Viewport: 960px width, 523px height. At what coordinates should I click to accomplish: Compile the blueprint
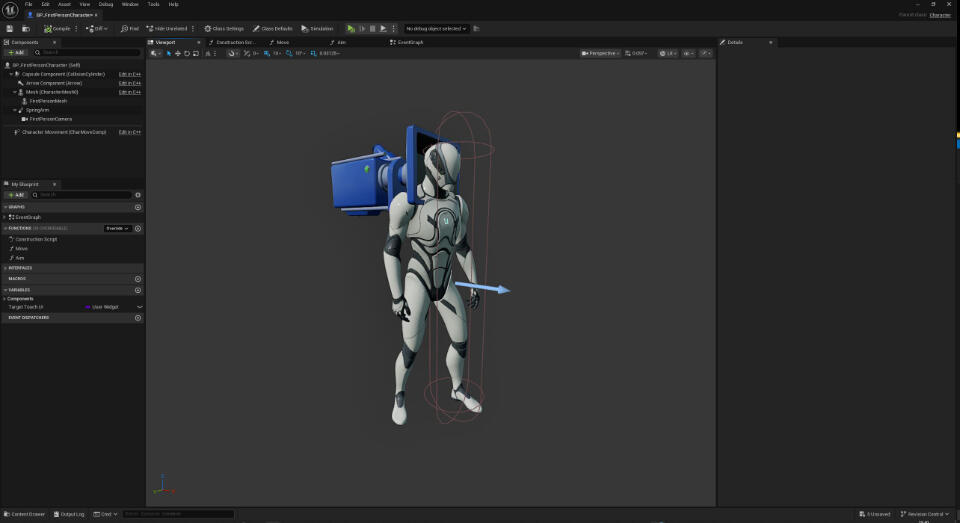pyautogui.click(x=57, y=29)
